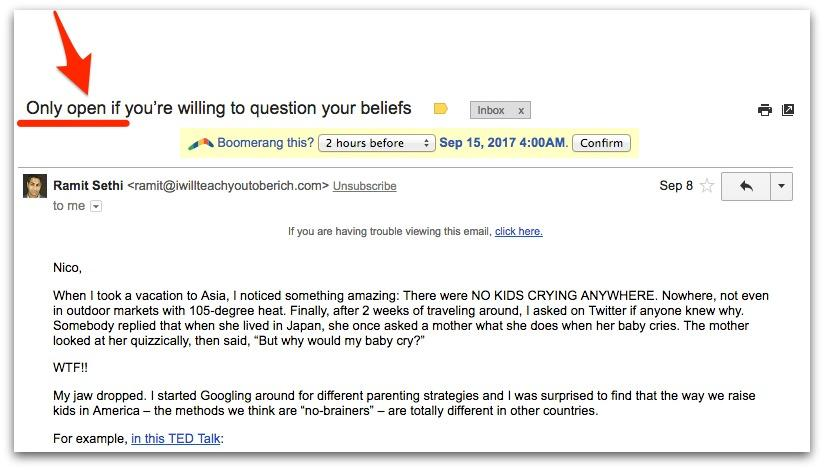Toggle the yellow importance marker
Screen dimensions: 824x470
tap(441, 108)
